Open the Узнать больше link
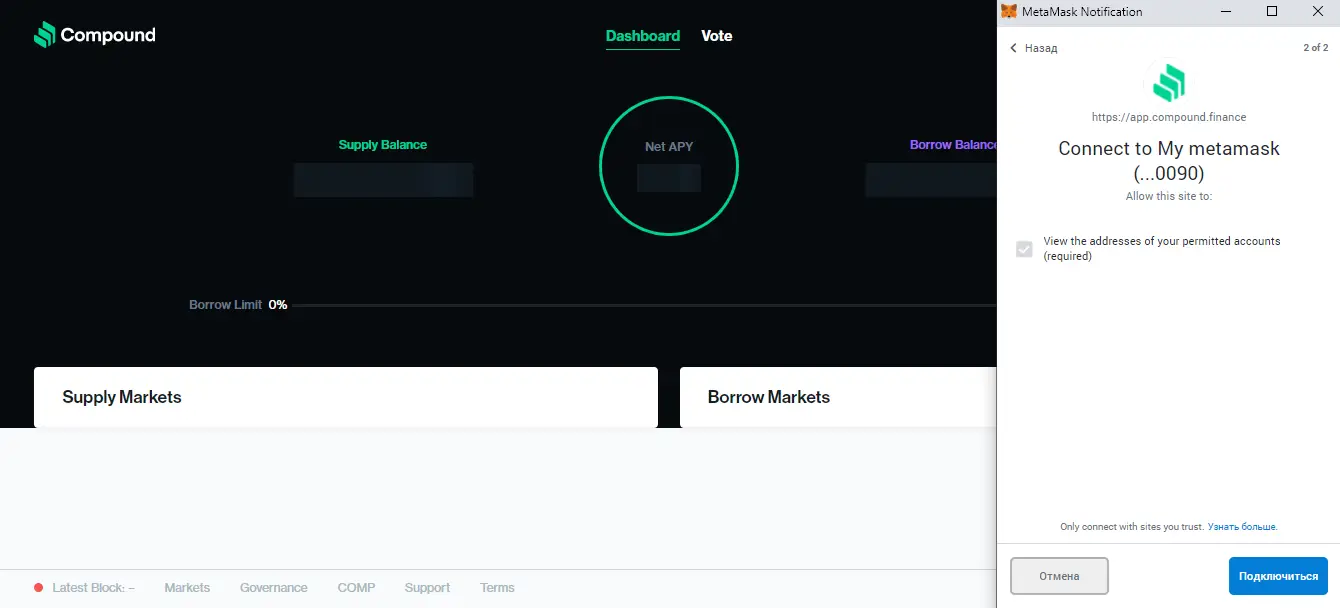This screenshot has width=1340, height=608. point(1242,526)
